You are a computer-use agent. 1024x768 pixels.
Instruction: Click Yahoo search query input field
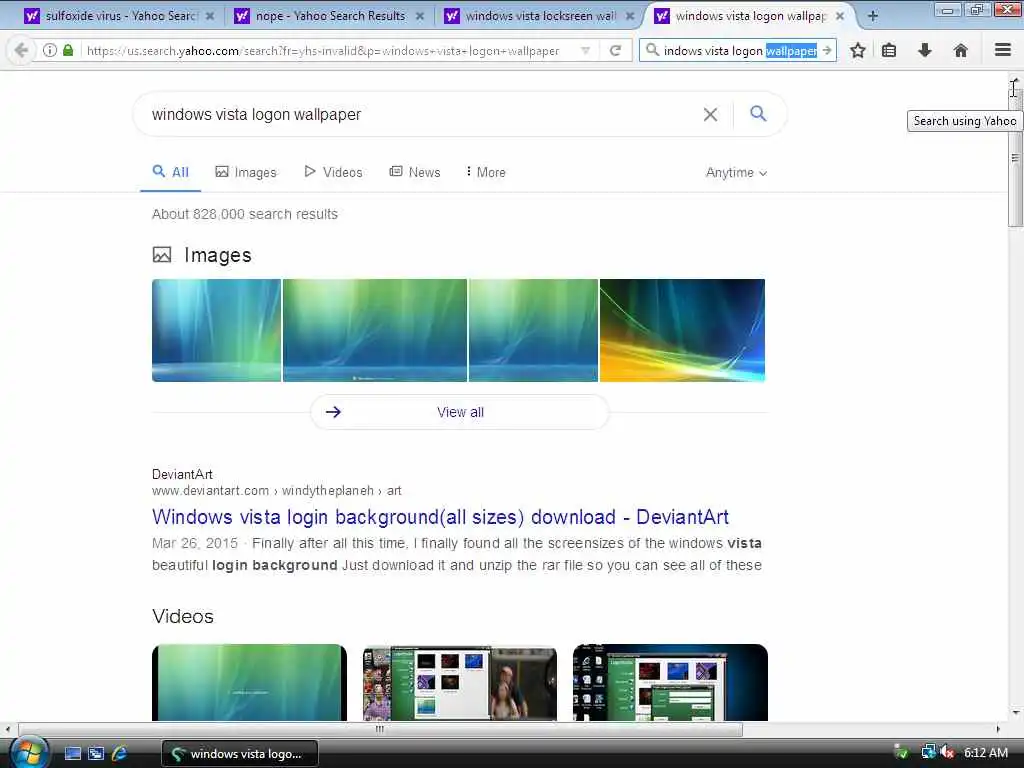418,115
